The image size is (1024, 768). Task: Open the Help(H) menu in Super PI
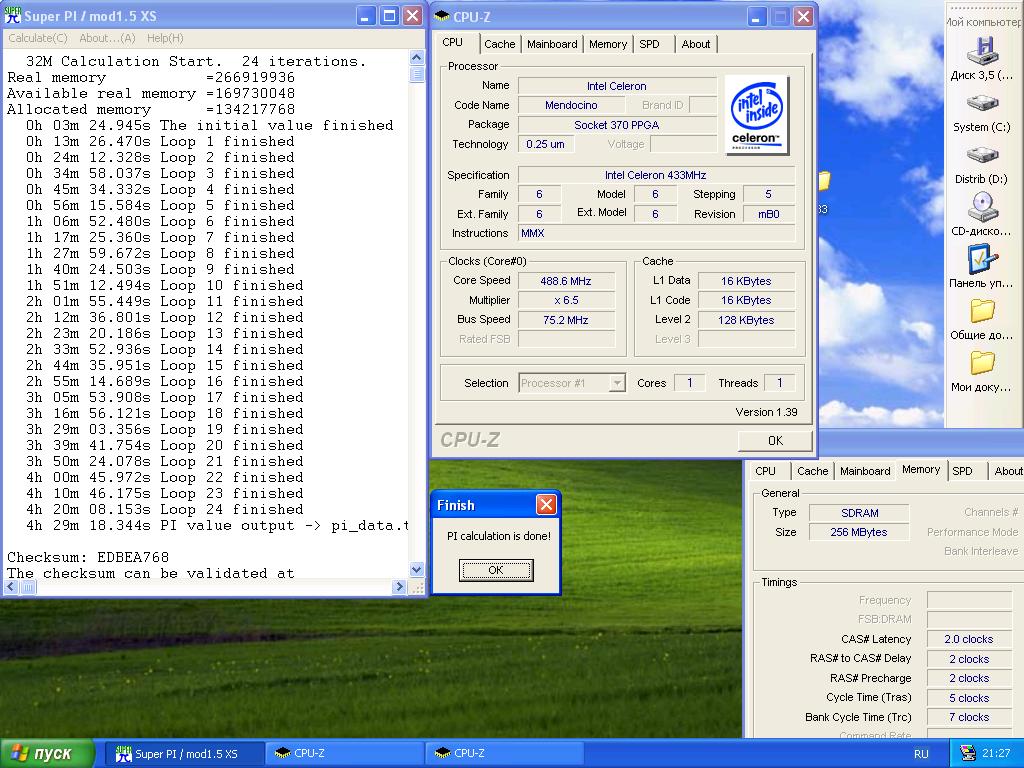[165, 38]
